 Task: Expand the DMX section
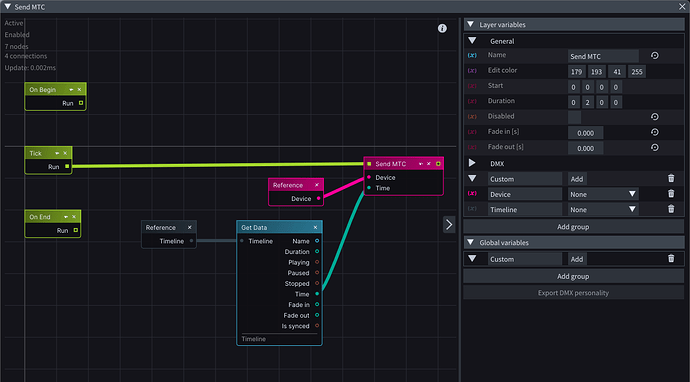tap(472, 163)
